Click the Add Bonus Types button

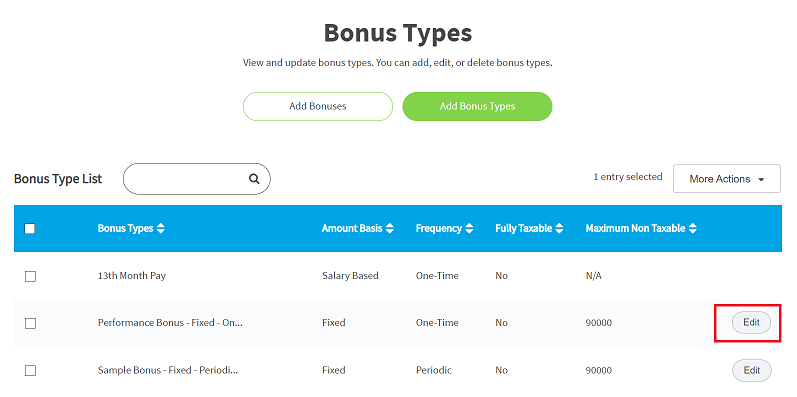click(477, 106)
